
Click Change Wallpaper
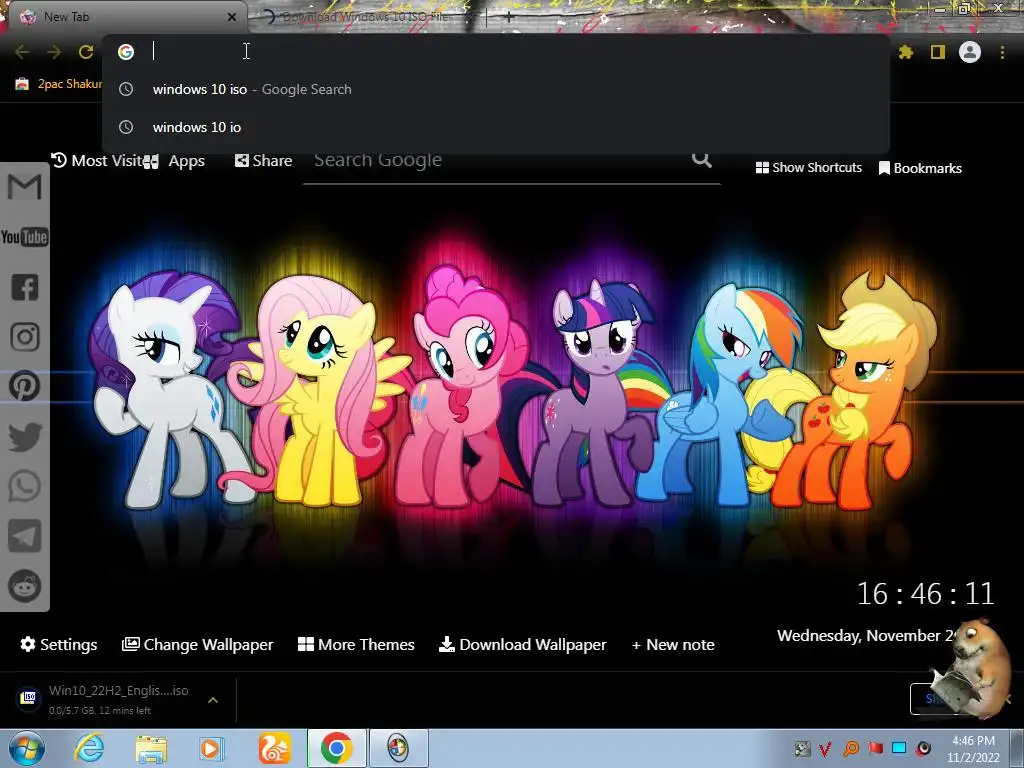click(197, 645)
